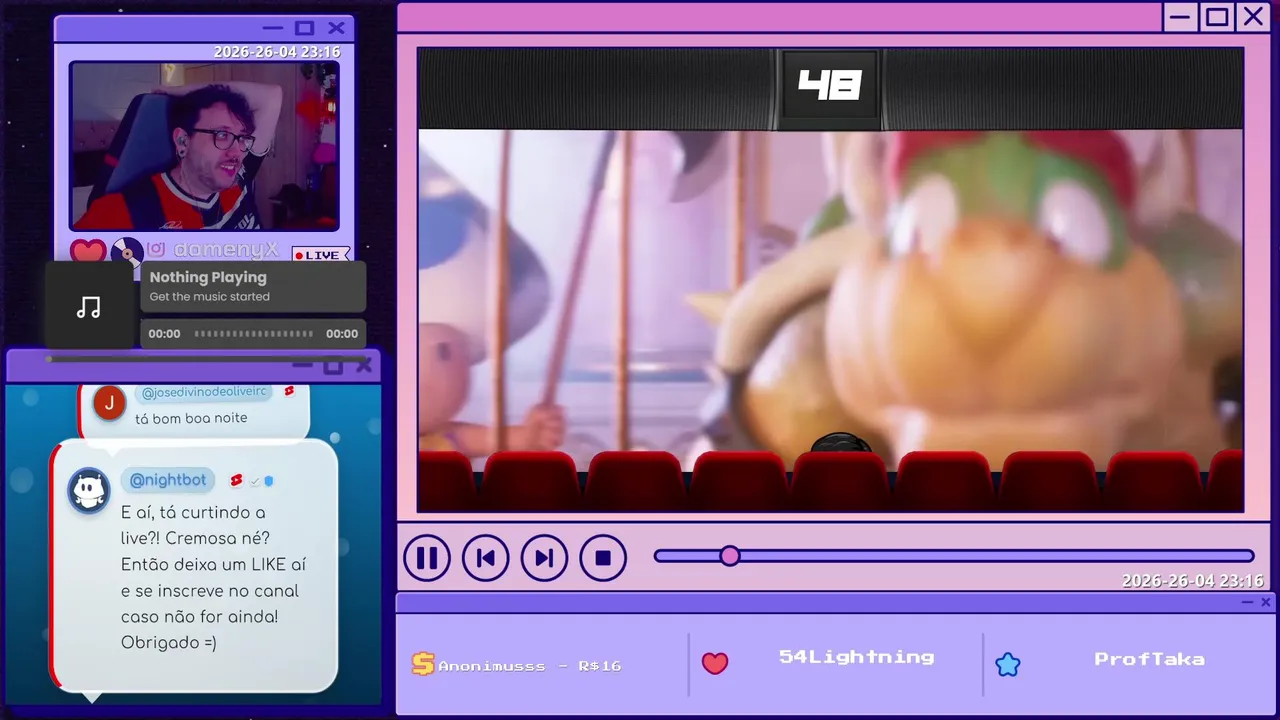This screenshot has height=720, width=1280.
Task: Click the heart icon beside 54Lightning
Action: pos(715,663)
